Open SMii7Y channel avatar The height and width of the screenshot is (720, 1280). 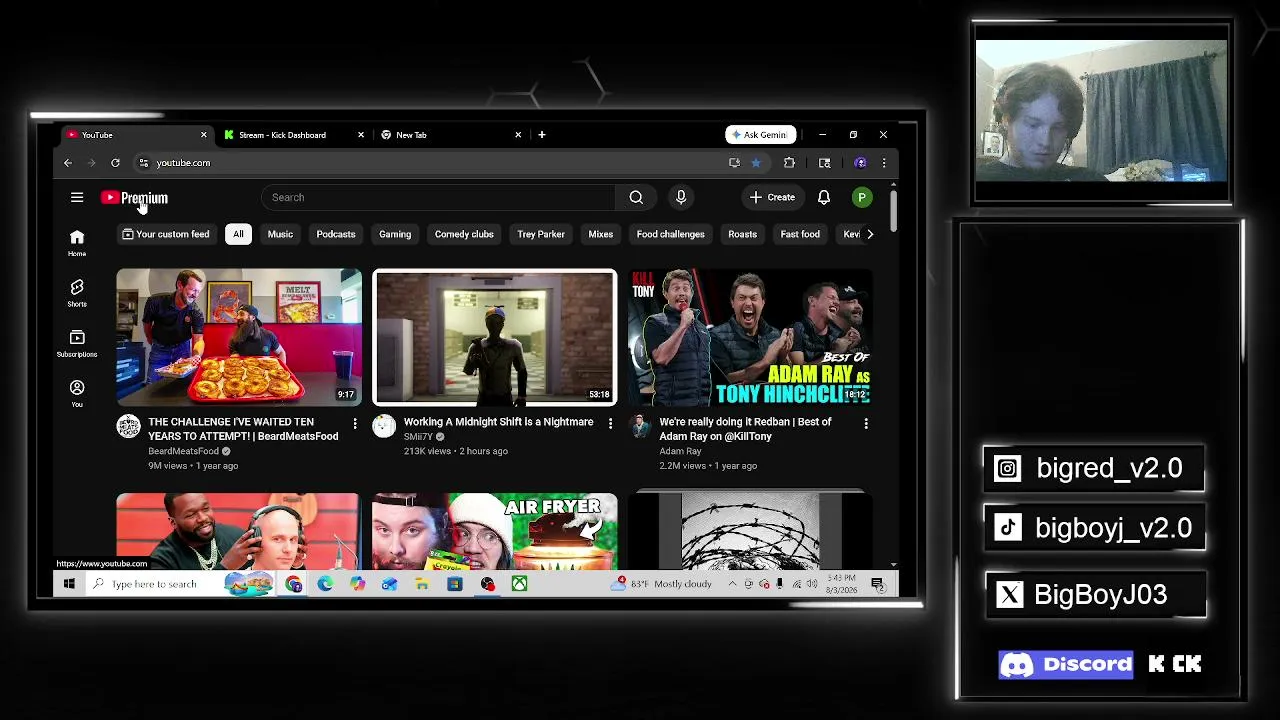[x=384, y=427]
